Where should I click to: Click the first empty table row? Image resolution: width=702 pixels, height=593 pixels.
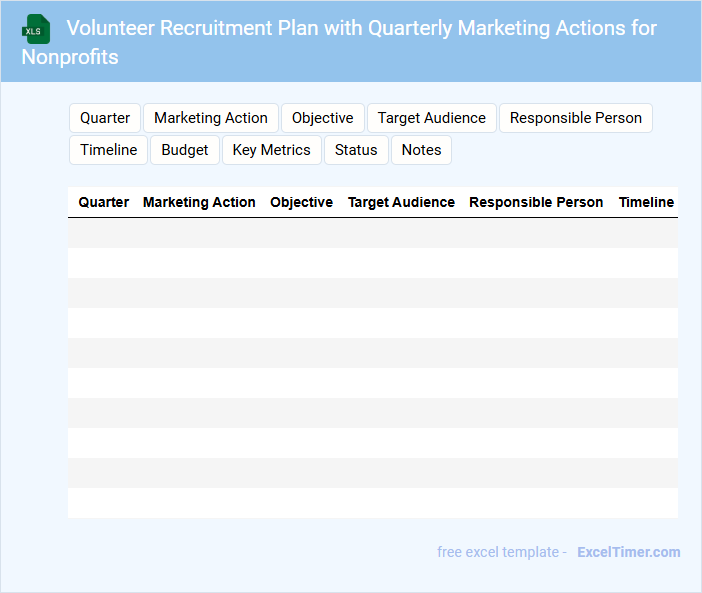pos(372,233)
